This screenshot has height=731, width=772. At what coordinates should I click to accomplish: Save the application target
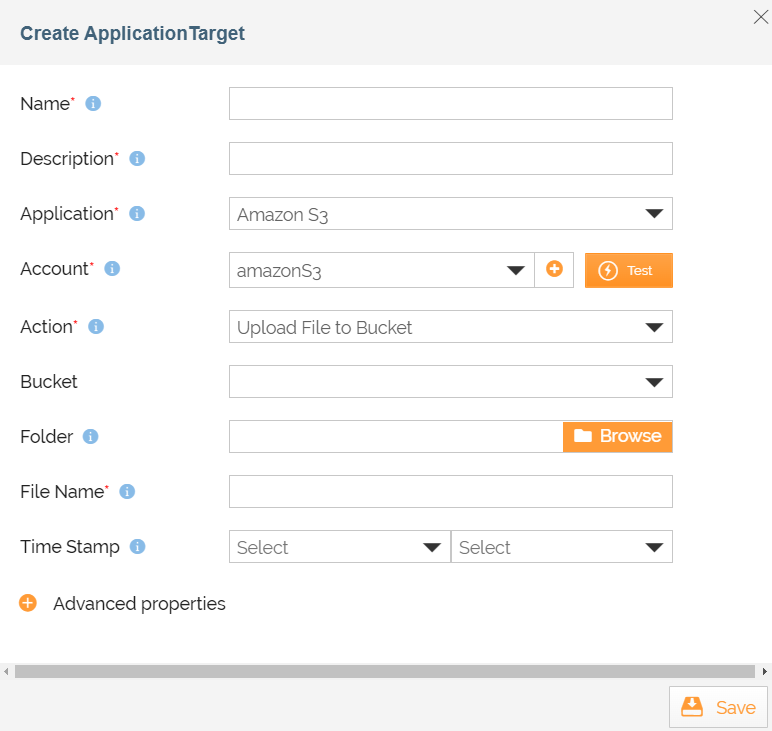click(x=718, y=707)
